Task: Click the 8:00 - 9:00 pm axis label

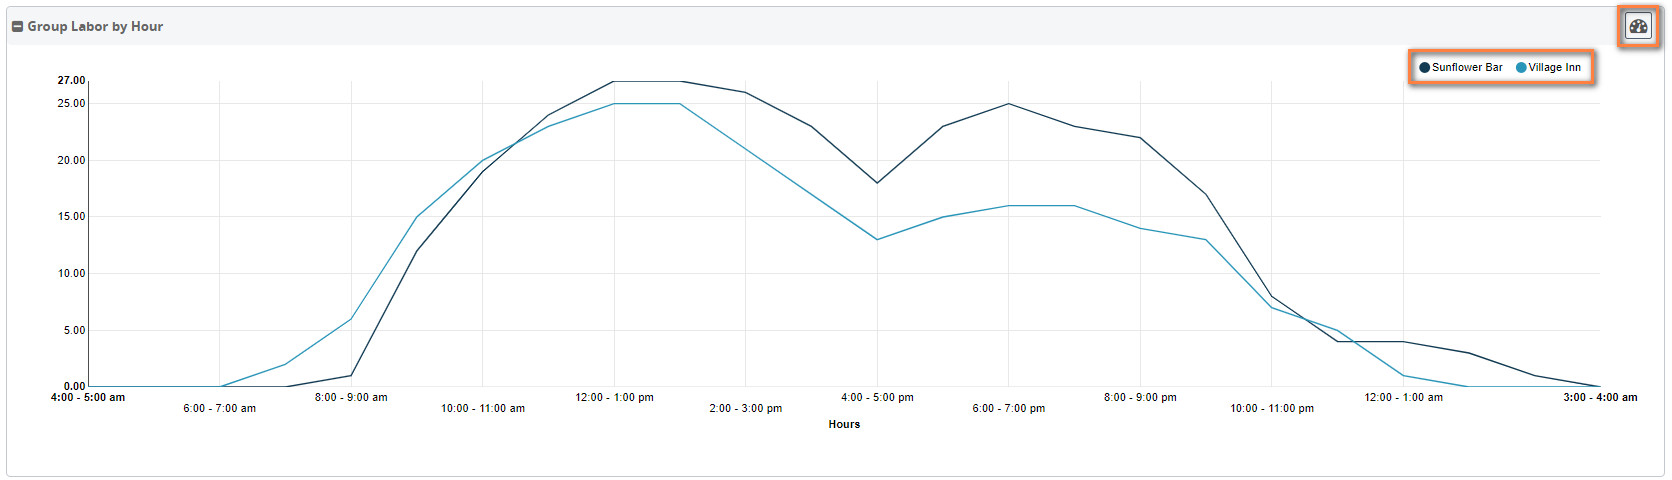Action: click(x=1140, y=398)
